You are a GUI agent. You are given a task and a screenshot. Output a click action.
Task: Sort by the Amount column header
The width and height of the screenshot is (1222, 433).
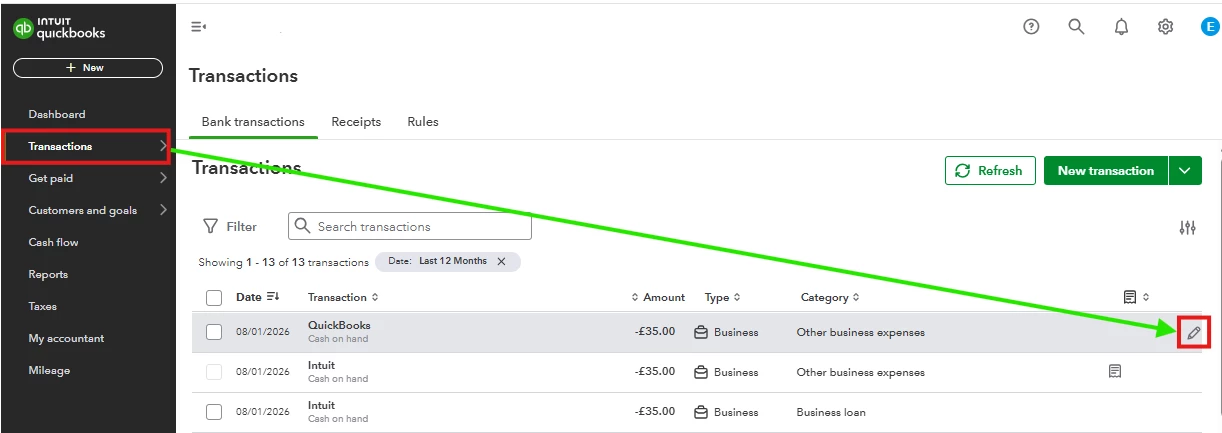pyautogui.click(x=658, y=297)
